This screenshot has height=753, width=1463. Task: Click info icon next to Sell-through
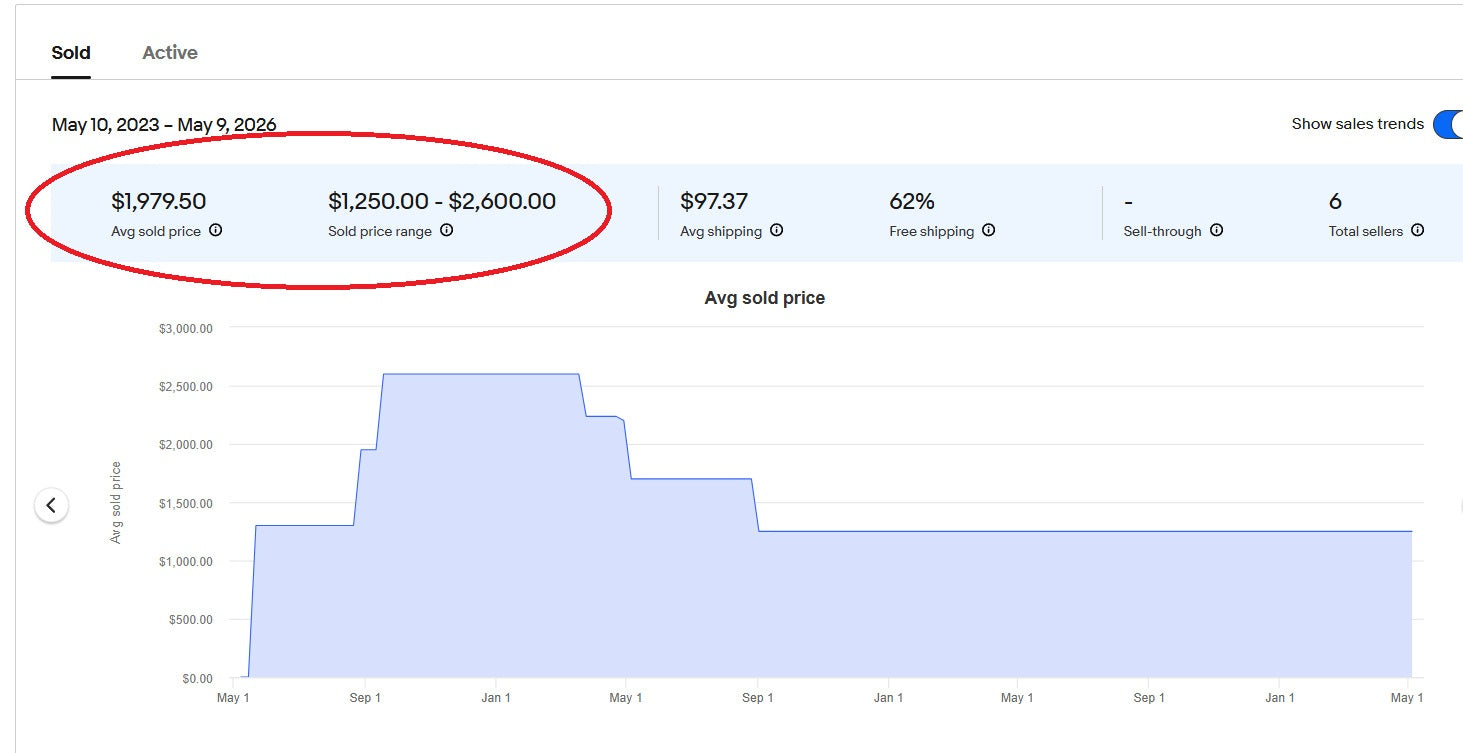(x=1216, y=230)
